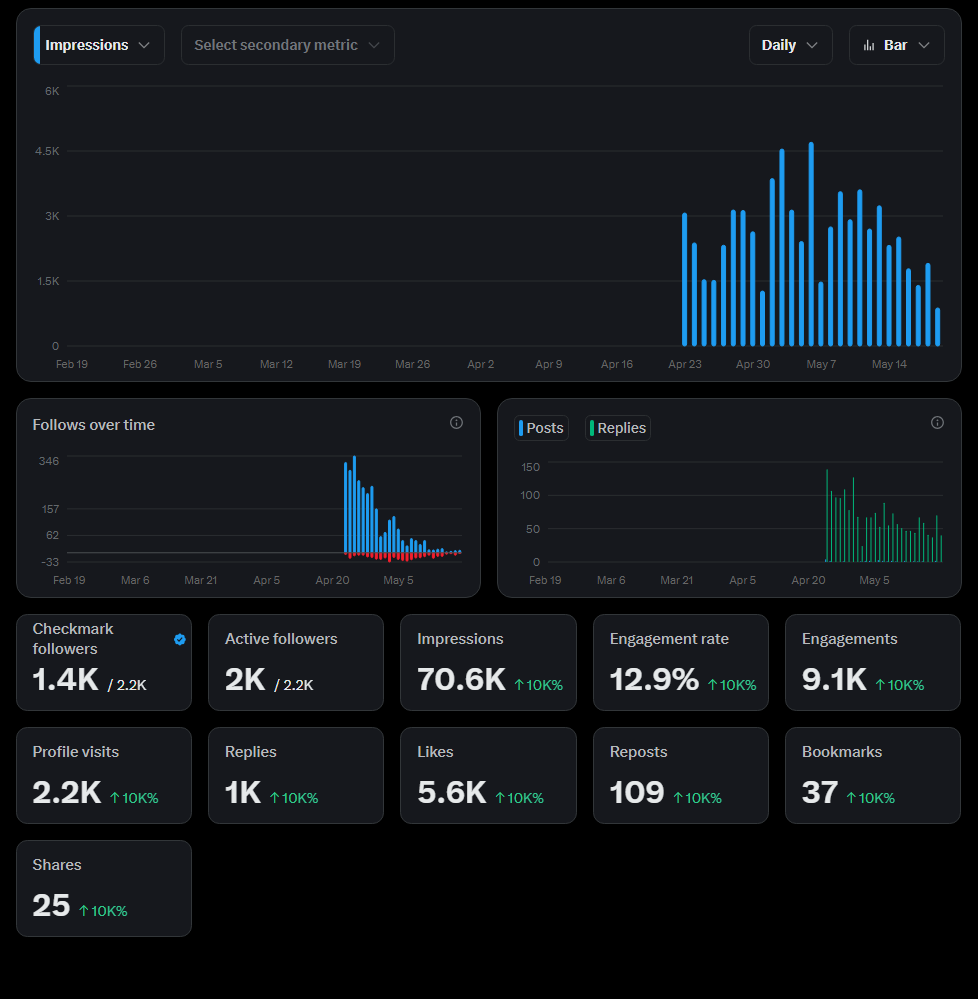This screenshot has height=999, width=978.
Task: Select the Engagements 9.1K card
Action: (873, 662)
